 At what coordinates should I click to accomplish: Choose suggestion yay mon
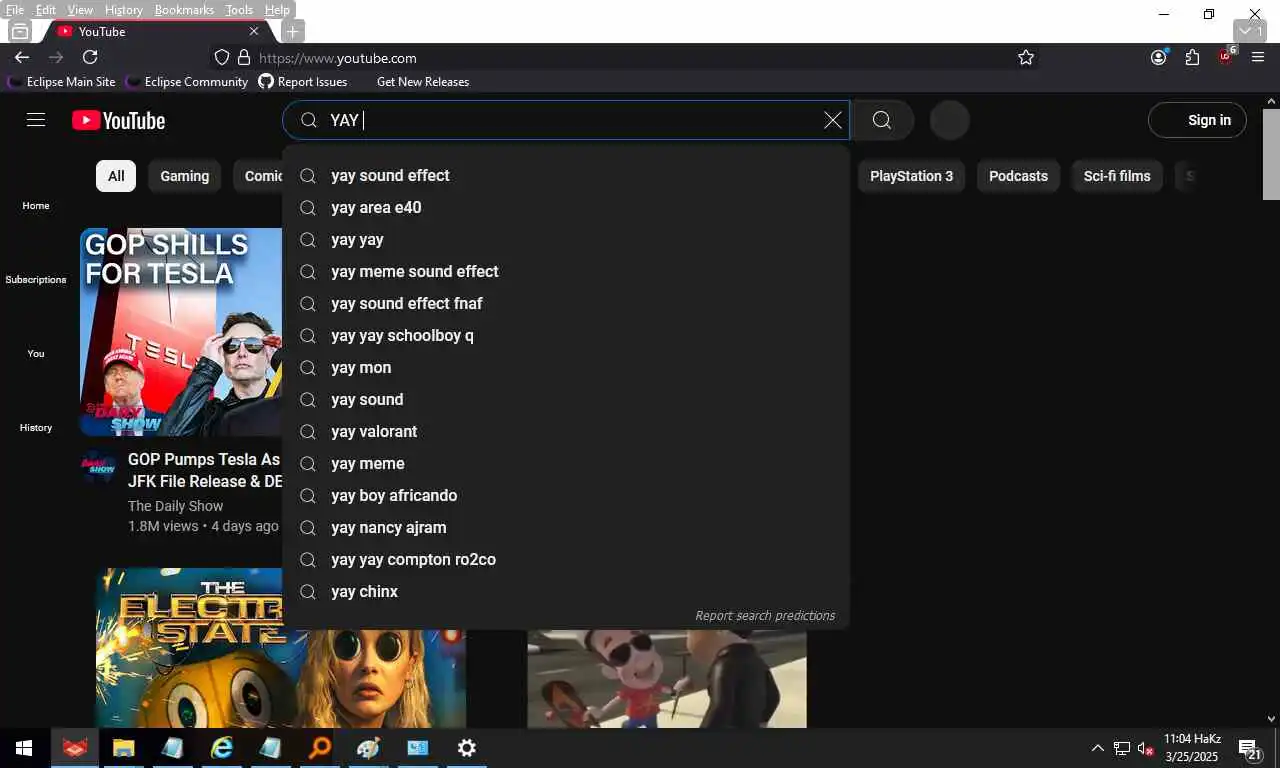[566, 367]
